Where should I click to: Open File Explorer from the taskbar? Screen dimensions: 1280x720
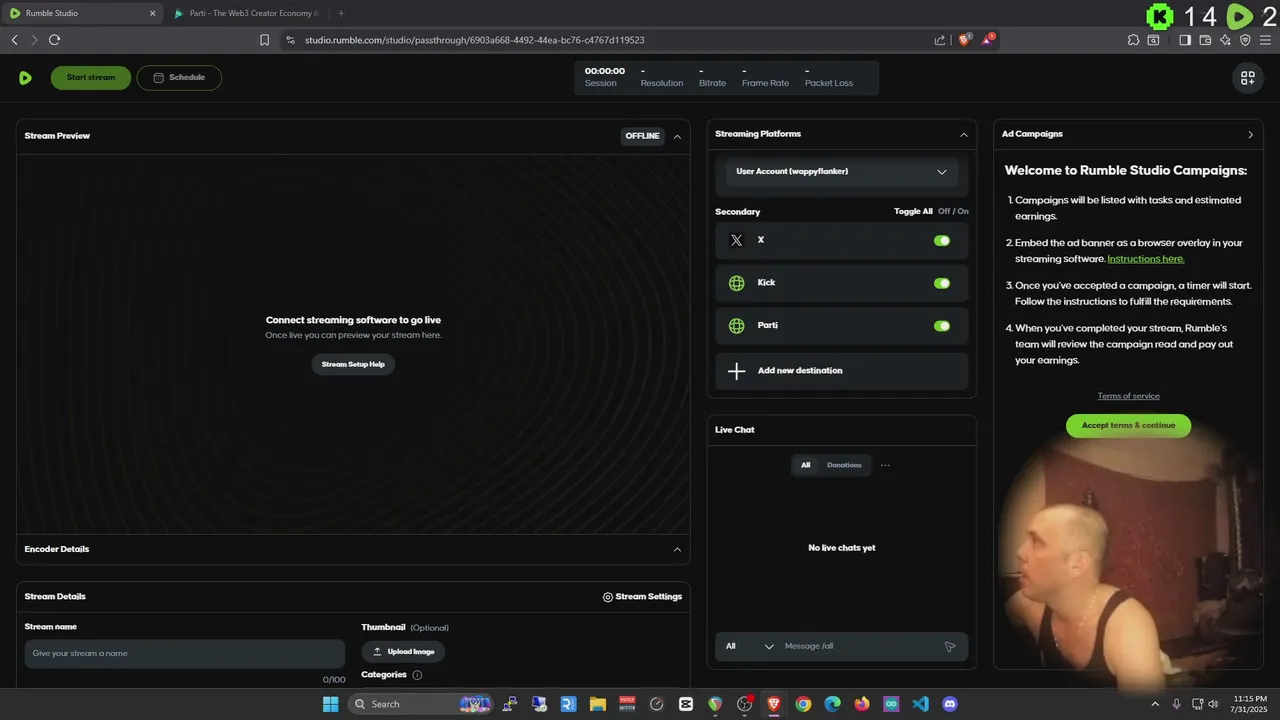pyautogui.click(x=597, y=704)
